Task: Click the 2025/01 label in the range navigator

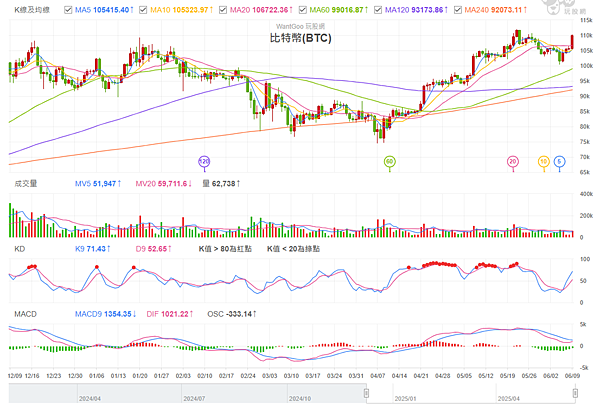Action: 405,399
